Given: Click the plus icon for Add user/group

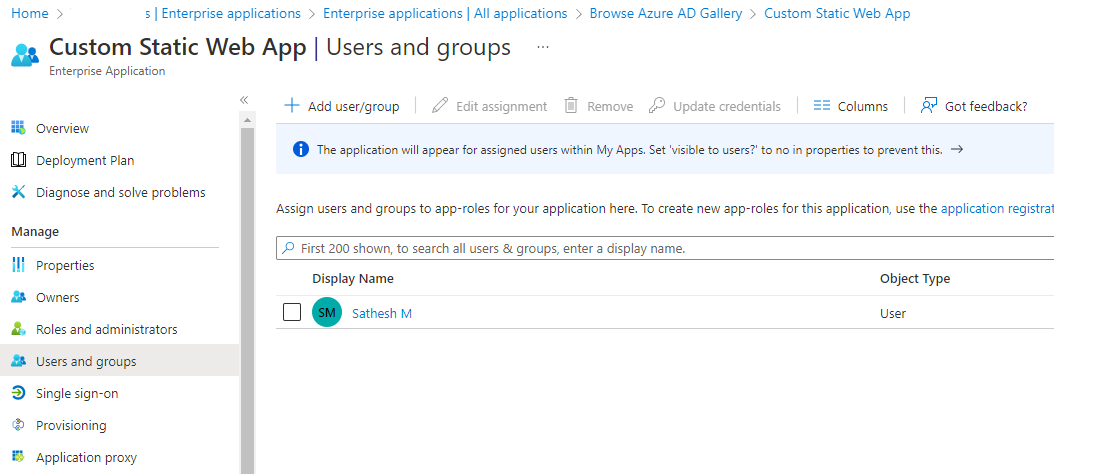Looking at the screenshot, I should click(292, 105).
